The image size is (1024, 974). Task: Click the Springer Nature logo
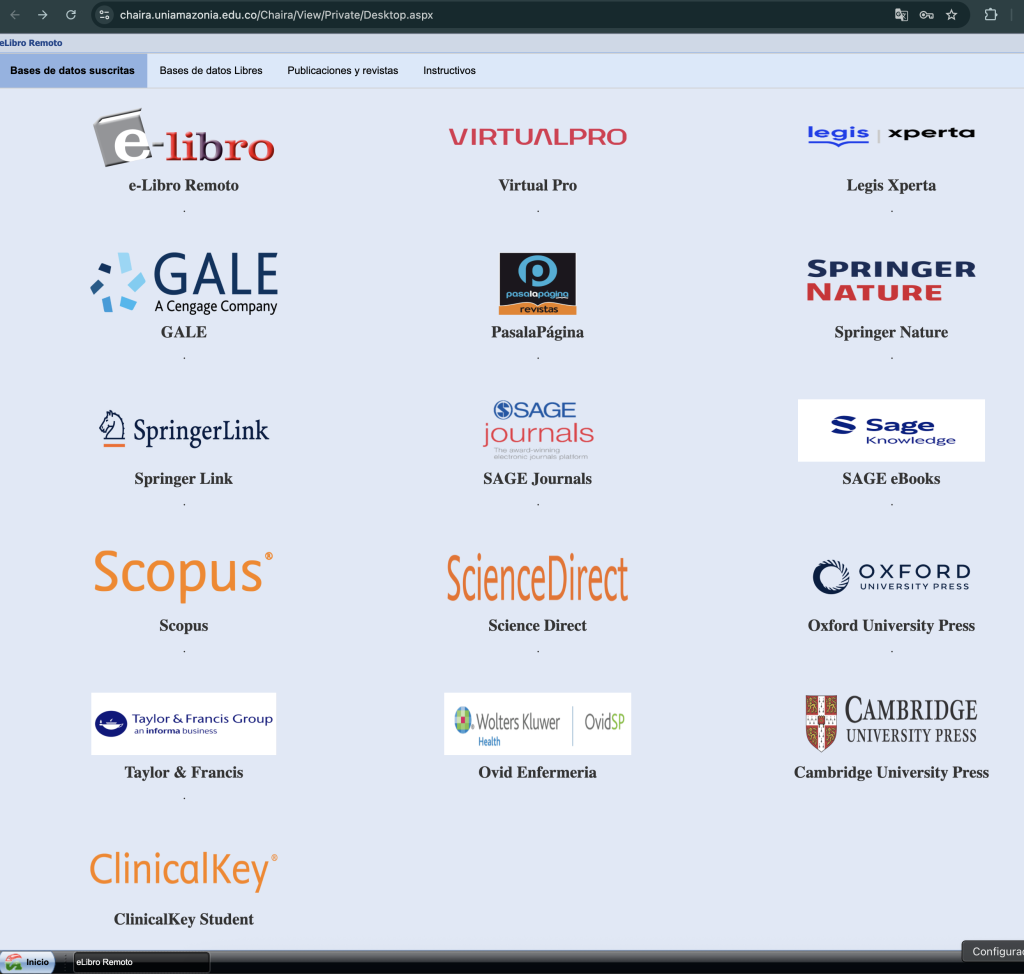(x=891, y=280)
